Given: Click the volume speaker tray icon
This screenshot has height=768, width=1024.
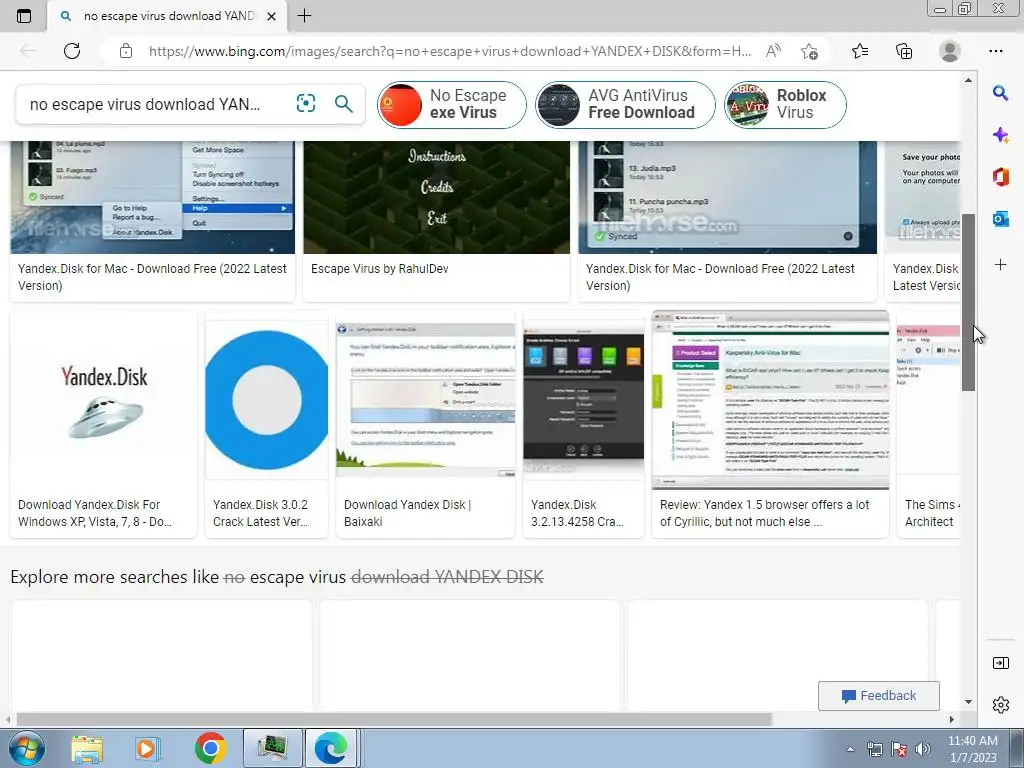Looking at the screenshot, I should [922, 749].
